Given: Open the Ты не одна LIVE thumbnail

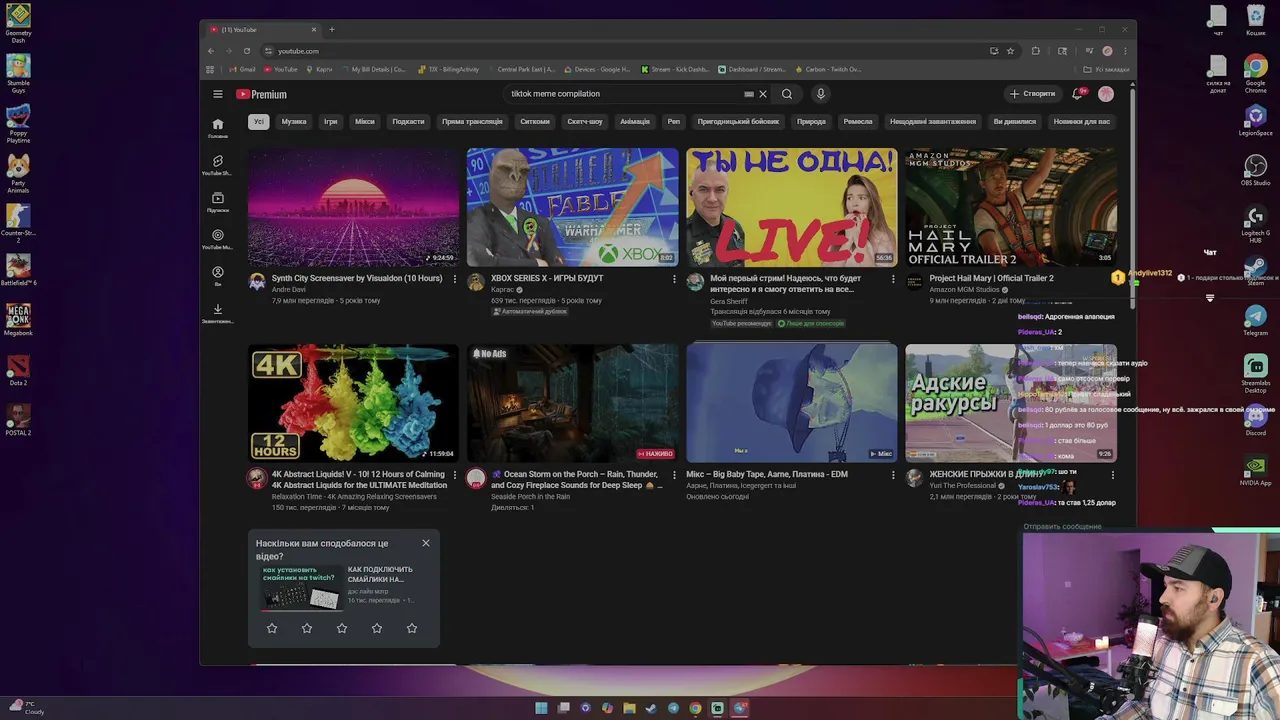Looking at the screenshot, I should pos(791,207).
